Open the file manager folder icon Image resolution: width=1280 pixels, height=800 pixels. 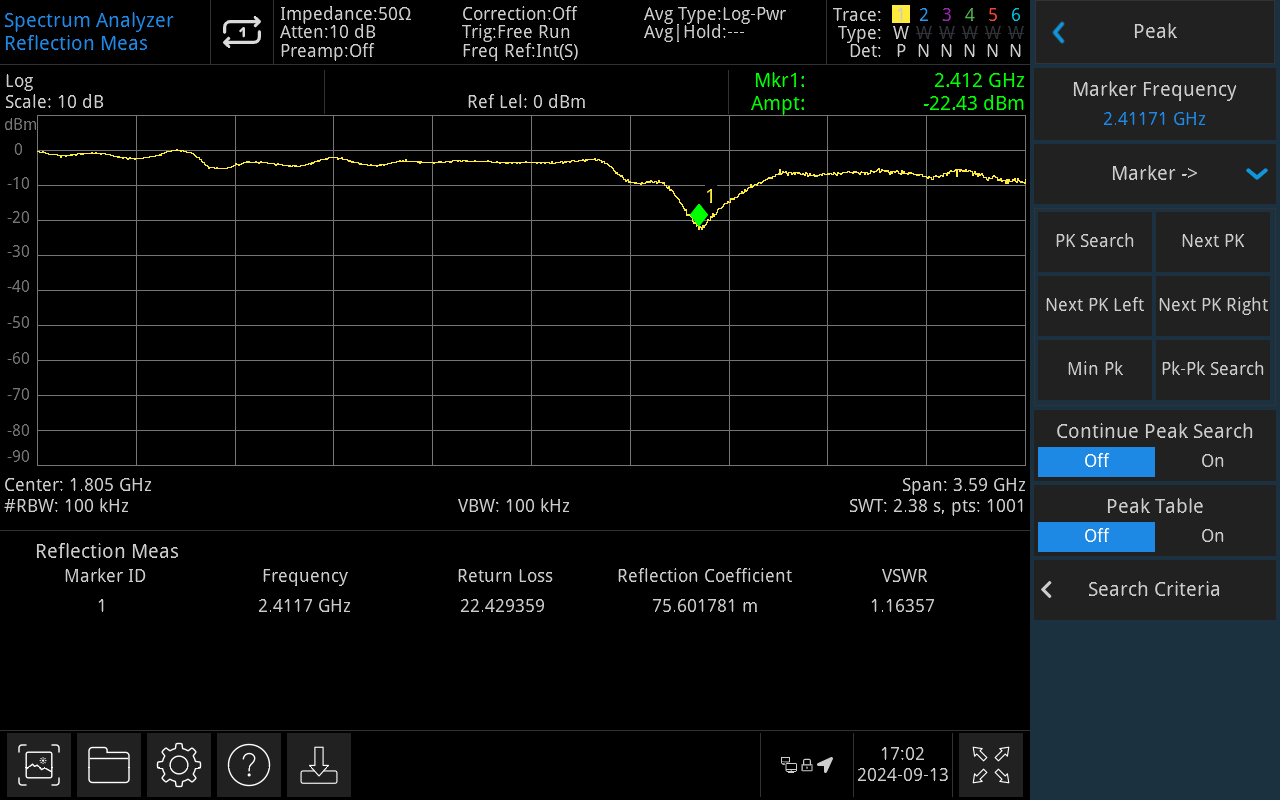click(x=109, y=766)
